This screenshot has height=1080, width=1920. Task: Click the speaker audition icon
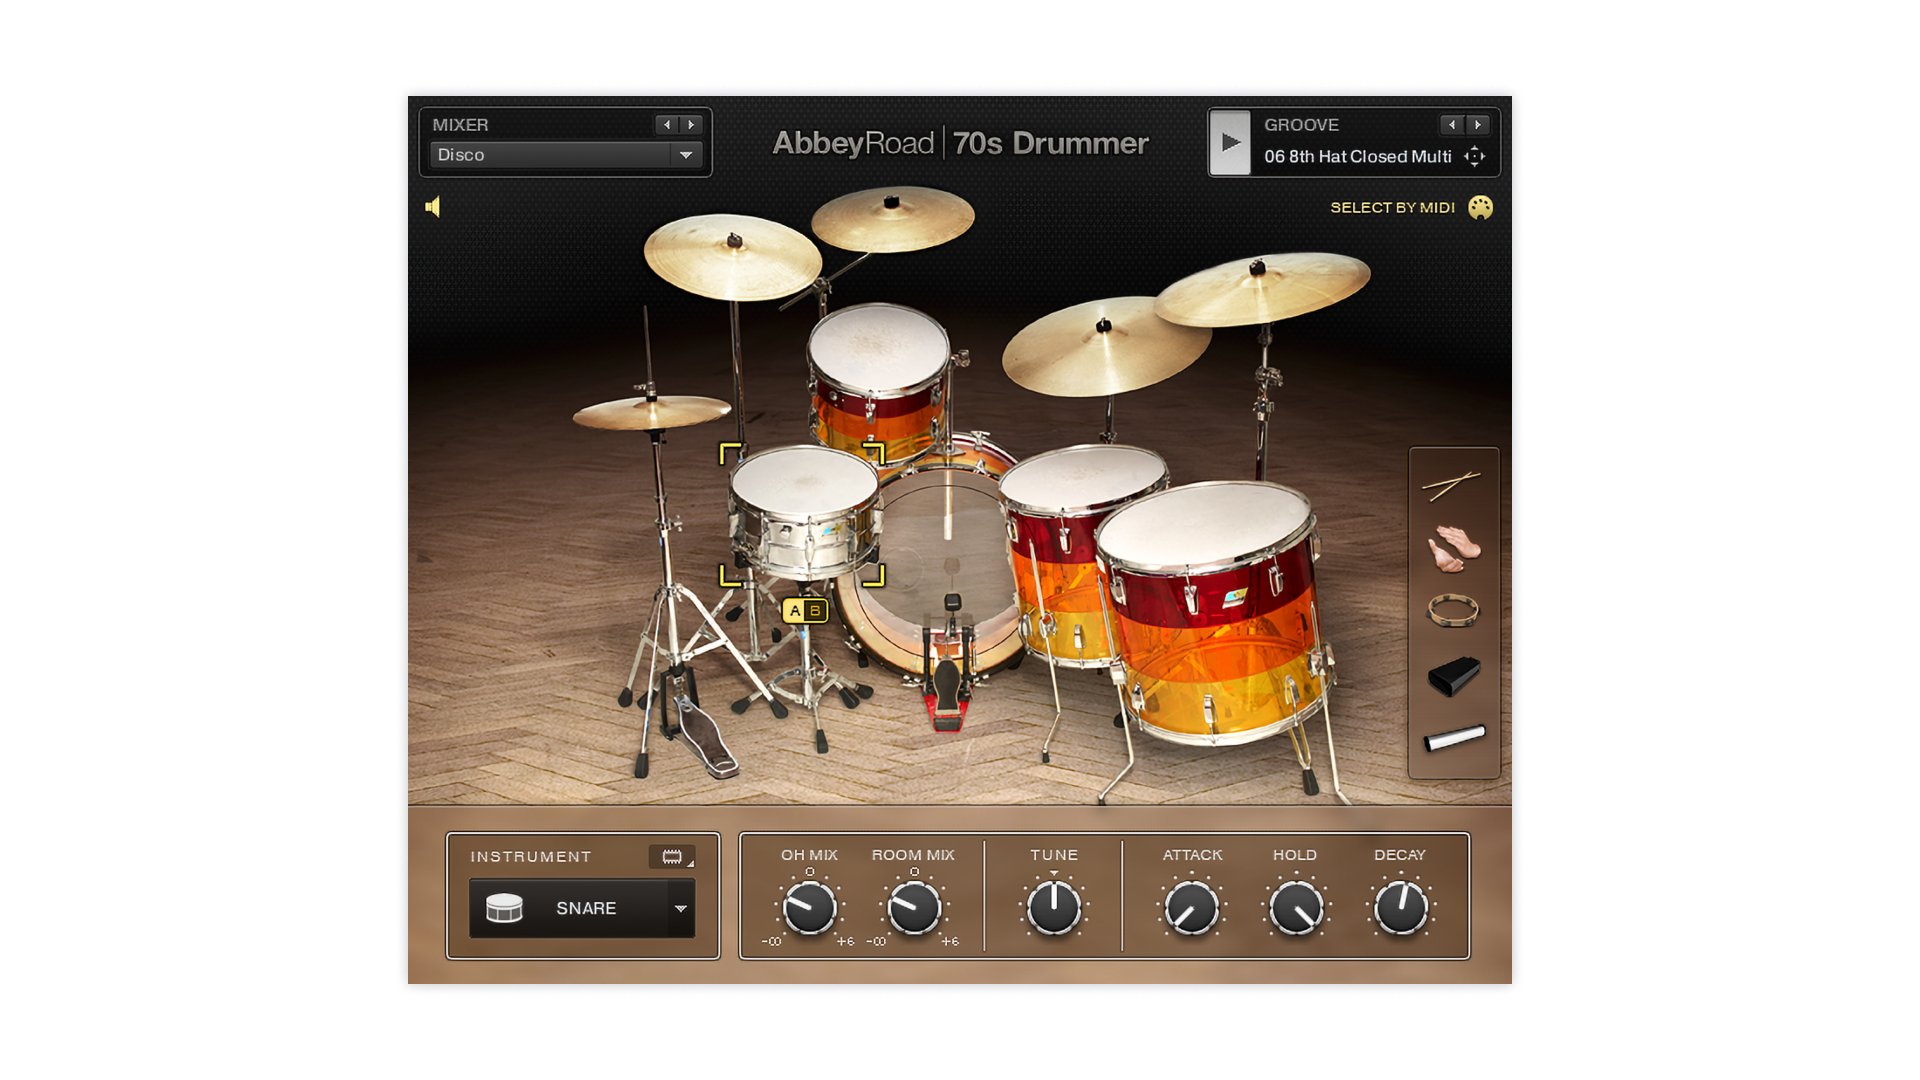[433, 207]
